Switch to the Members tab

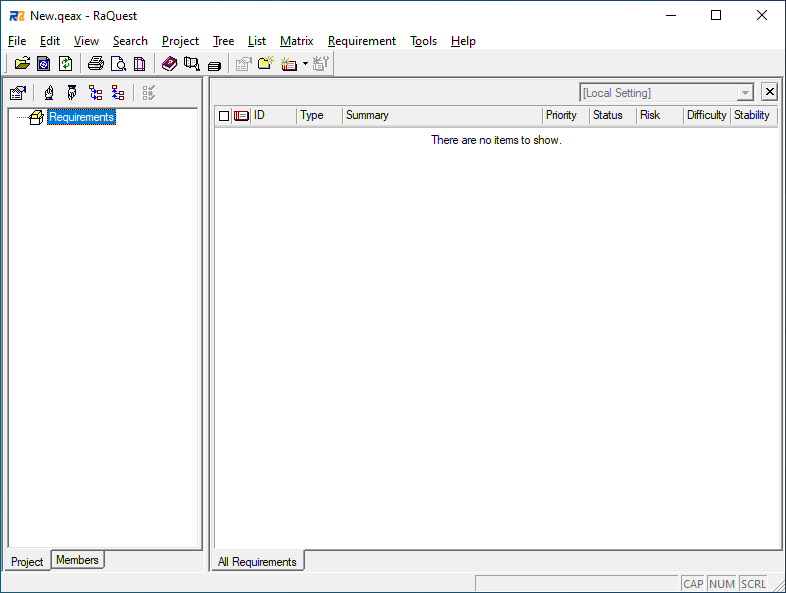[77, 560]
